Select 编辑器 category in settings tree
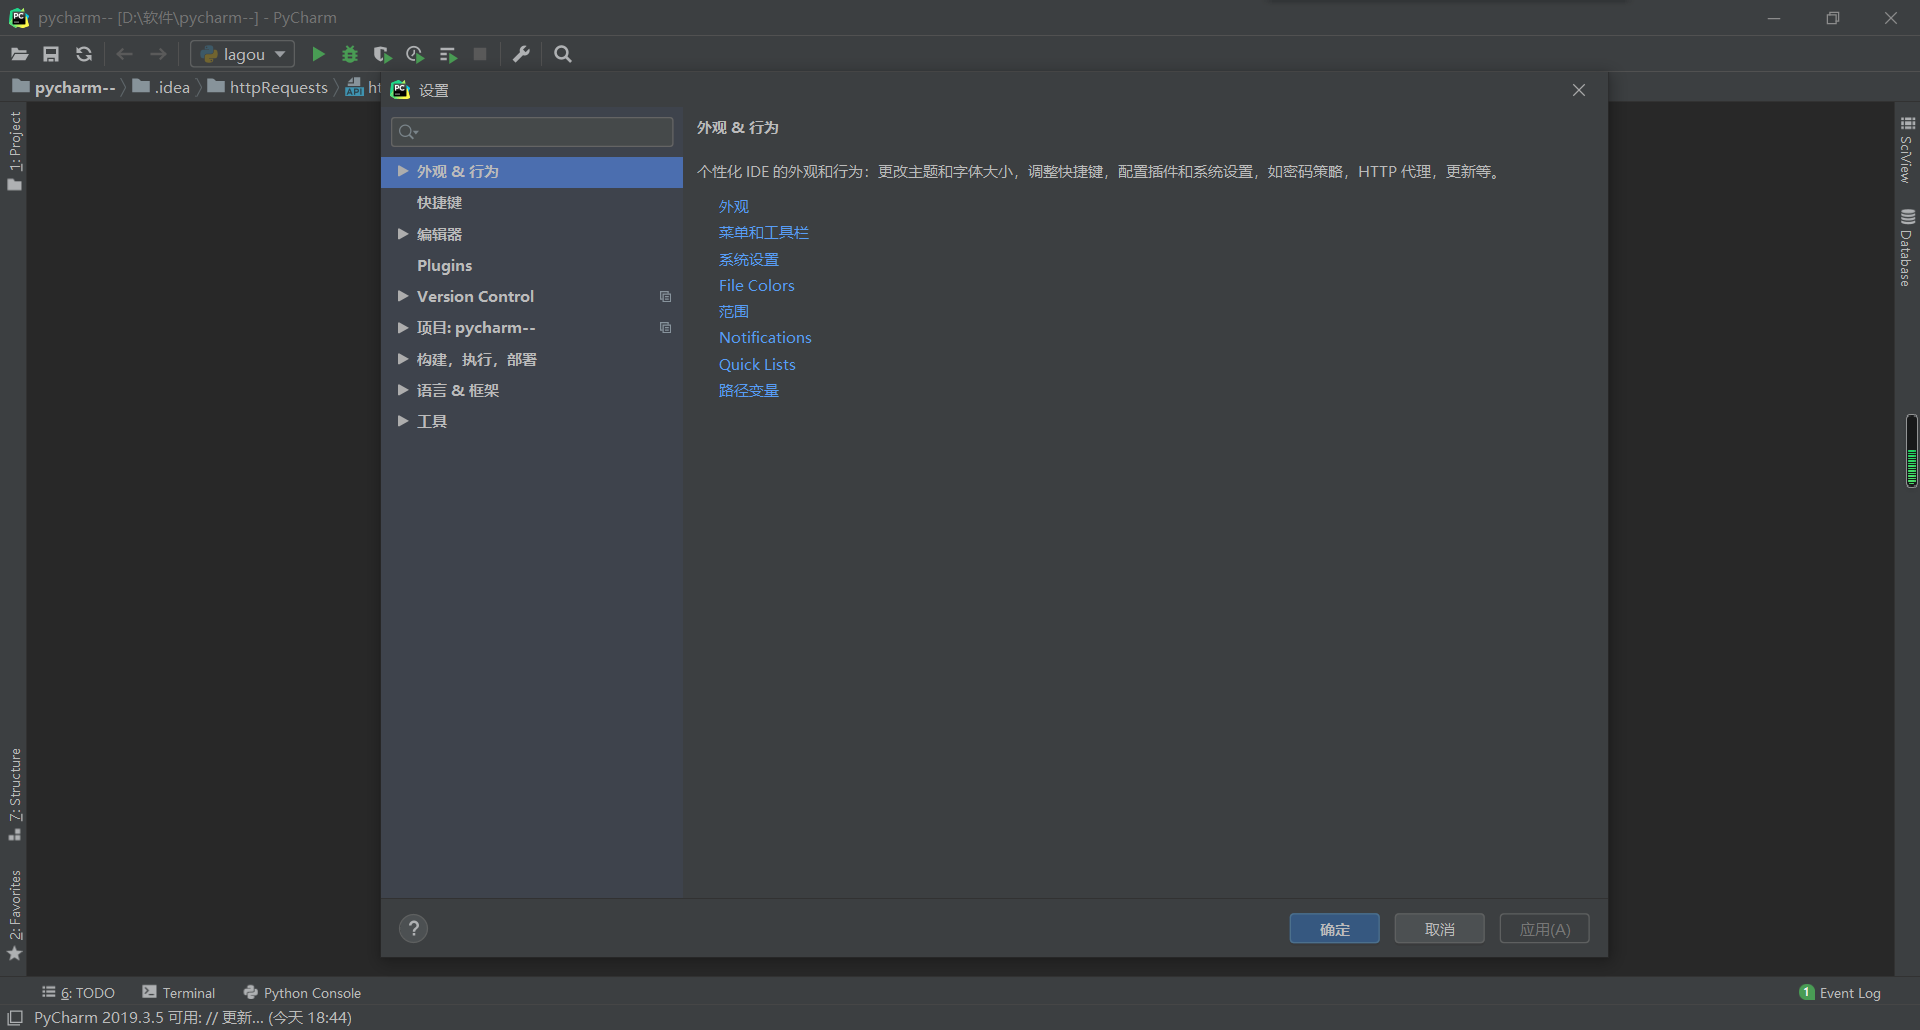The width and height of the screenshot is (1920, 1030). (439, 234)
